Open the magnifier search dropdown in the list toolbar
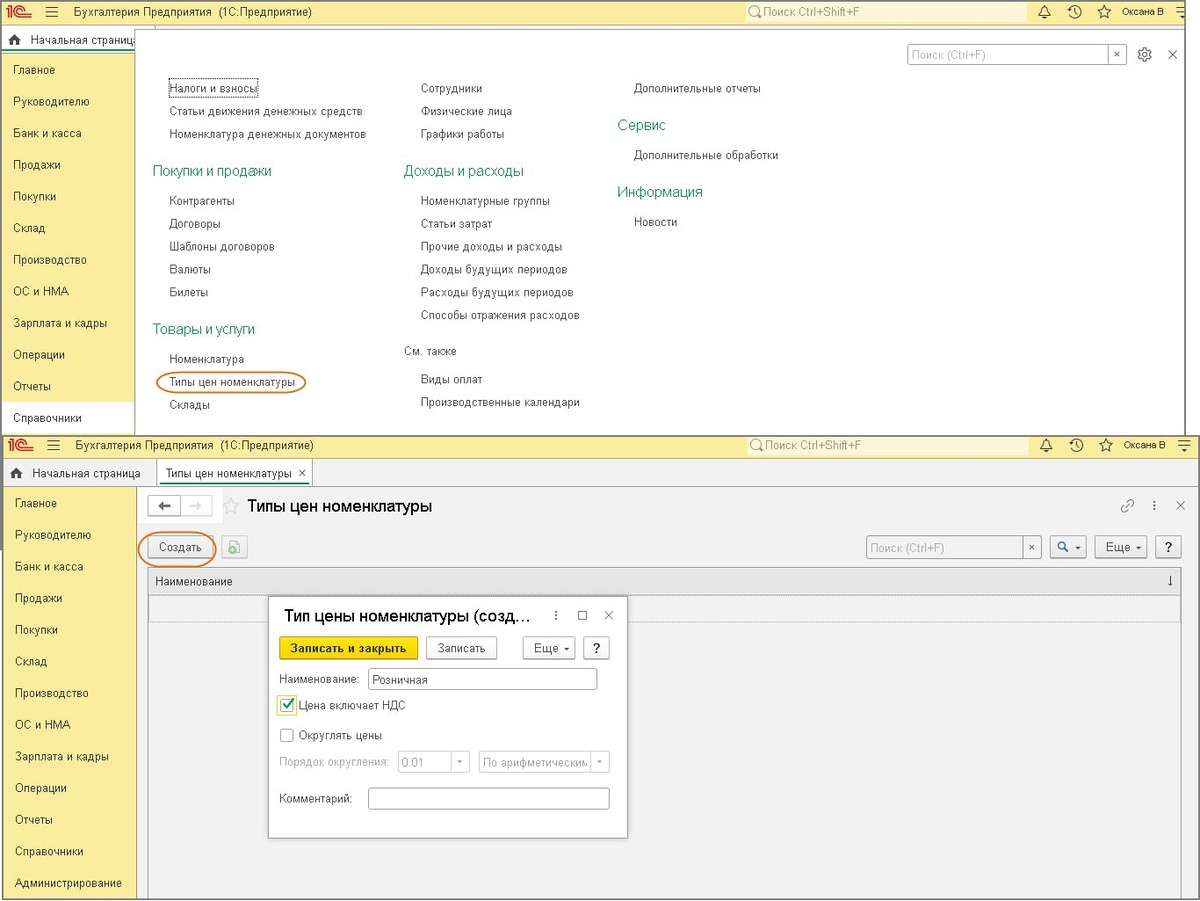 click(x=1068, y=547)
